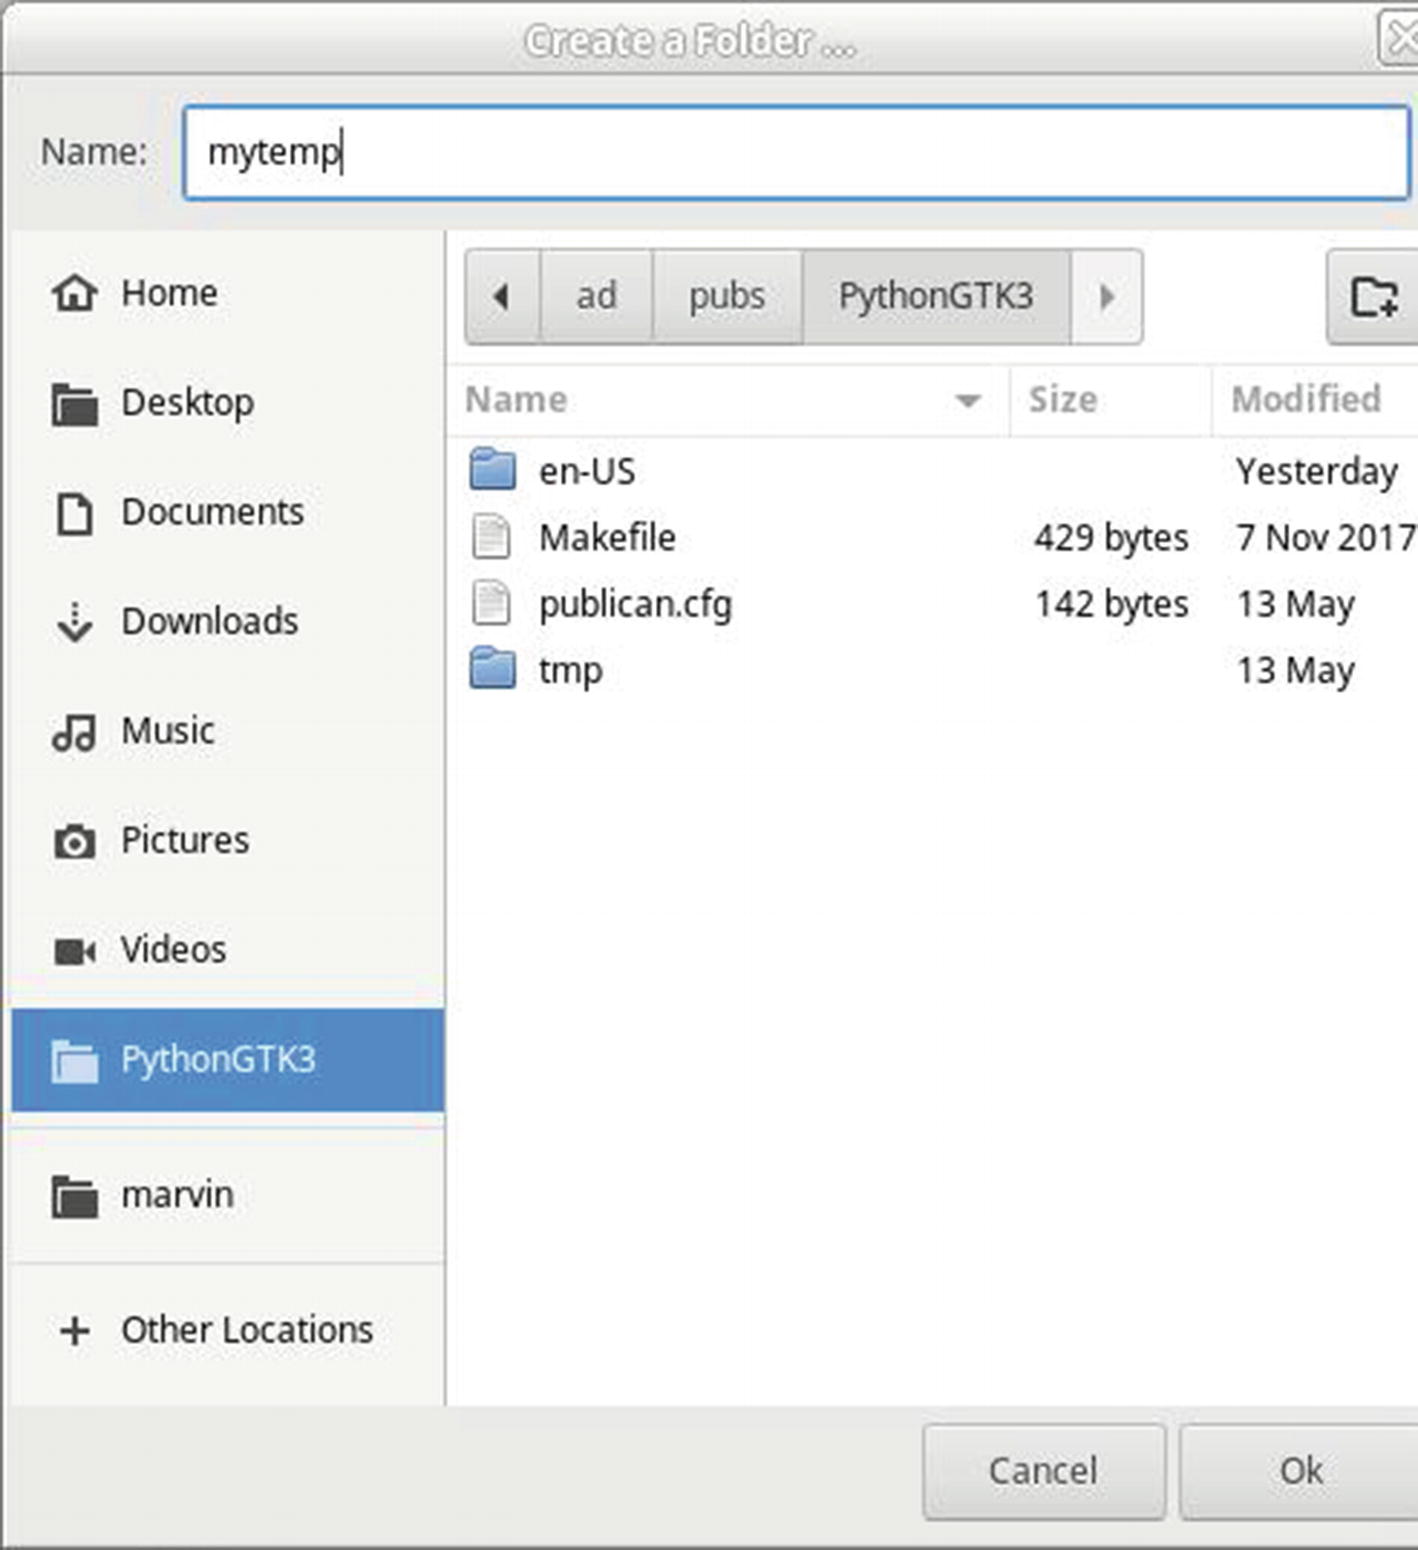1418x1550 pixels.
Task: Select the PythonGTK3 sidebar bookmark
Action: 217,1059
